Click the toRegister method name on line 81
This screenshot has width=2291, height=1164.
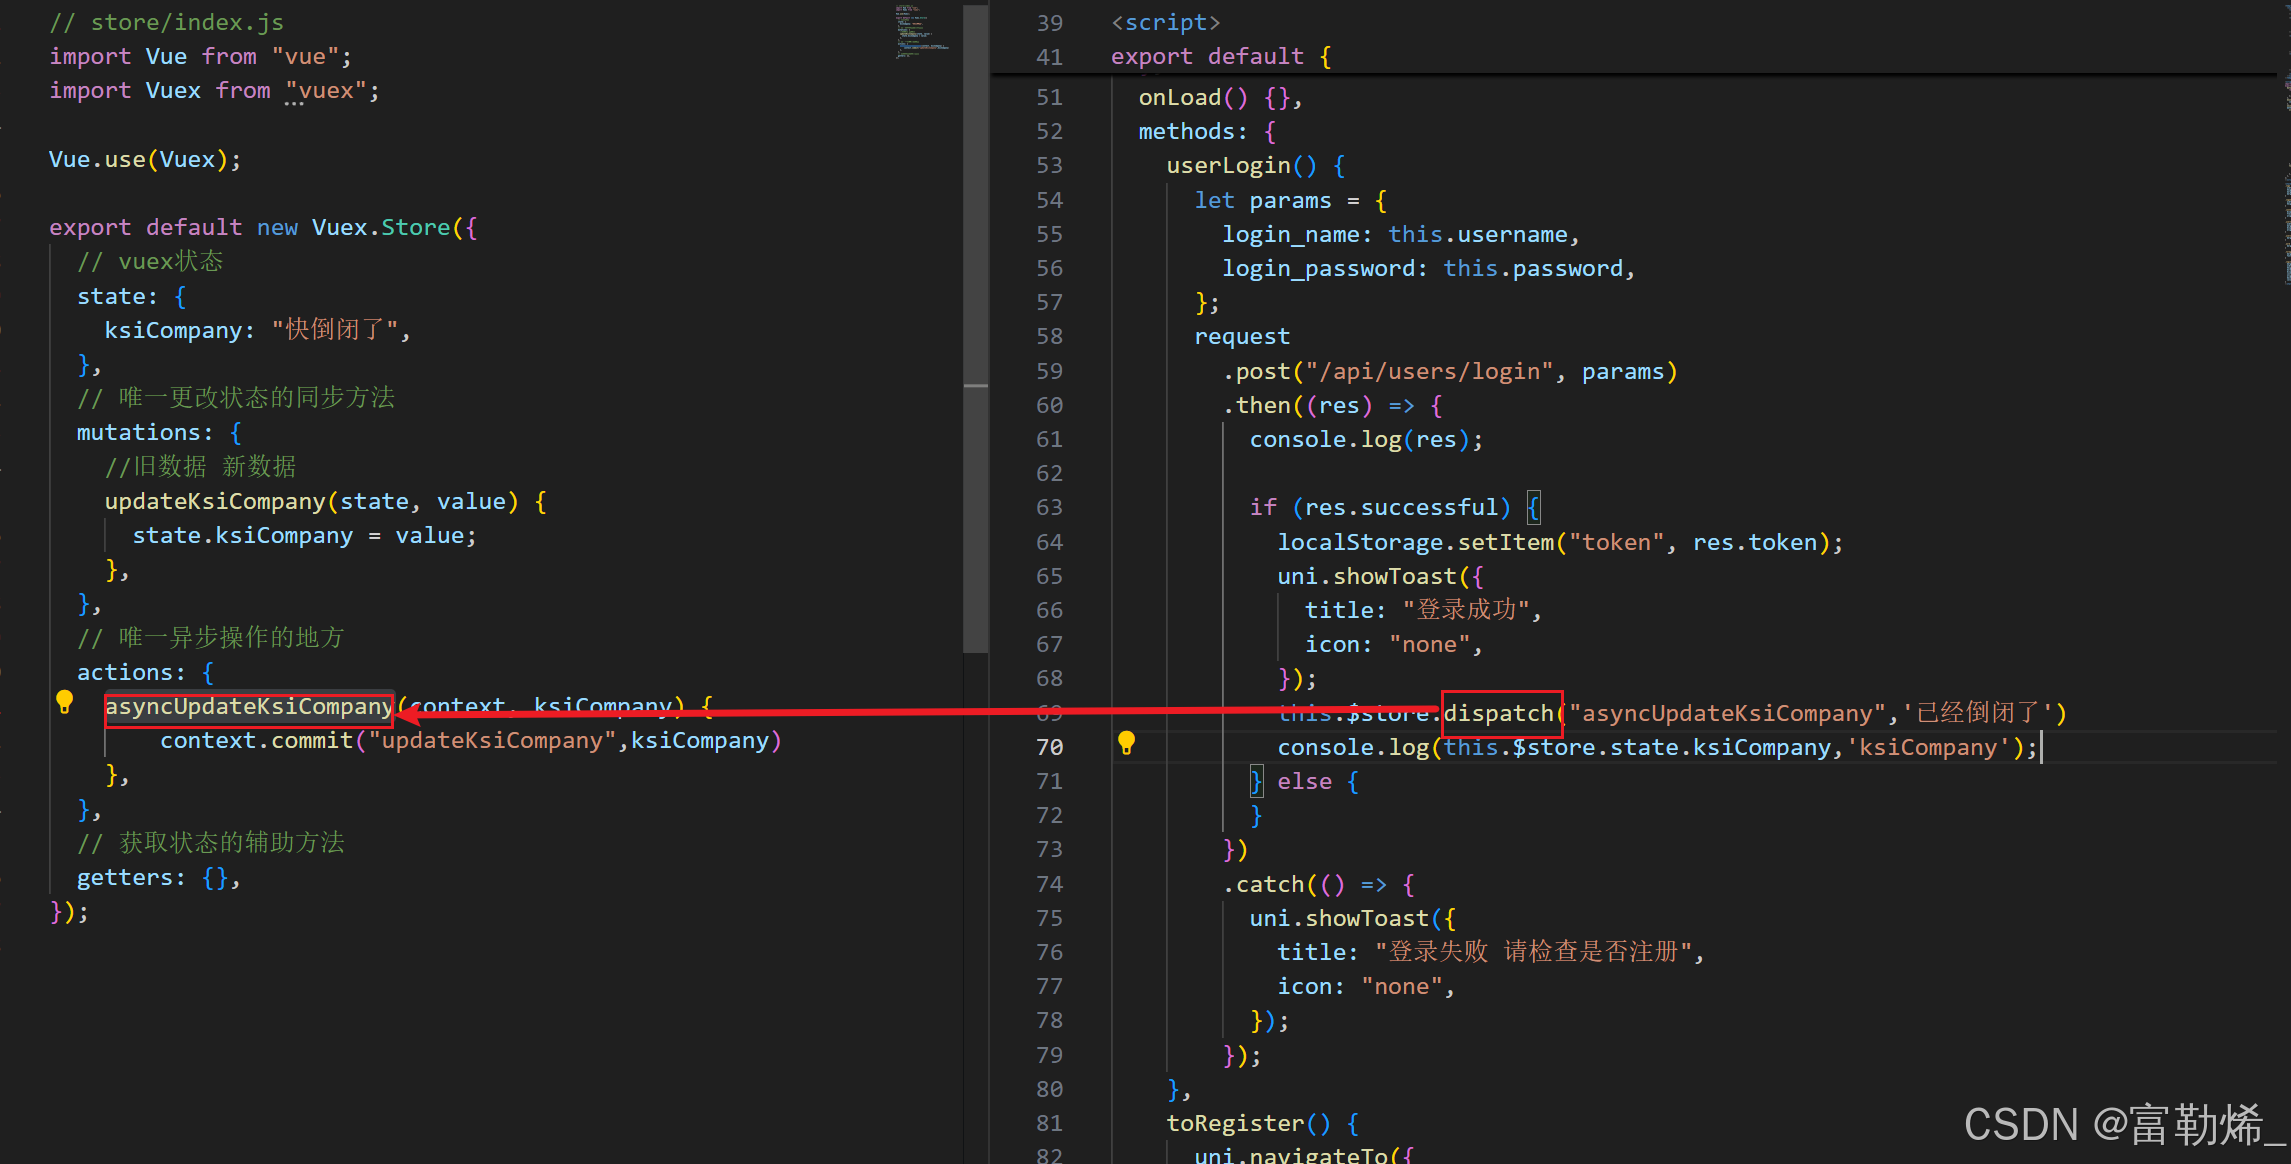(x=1234, y=1122)
